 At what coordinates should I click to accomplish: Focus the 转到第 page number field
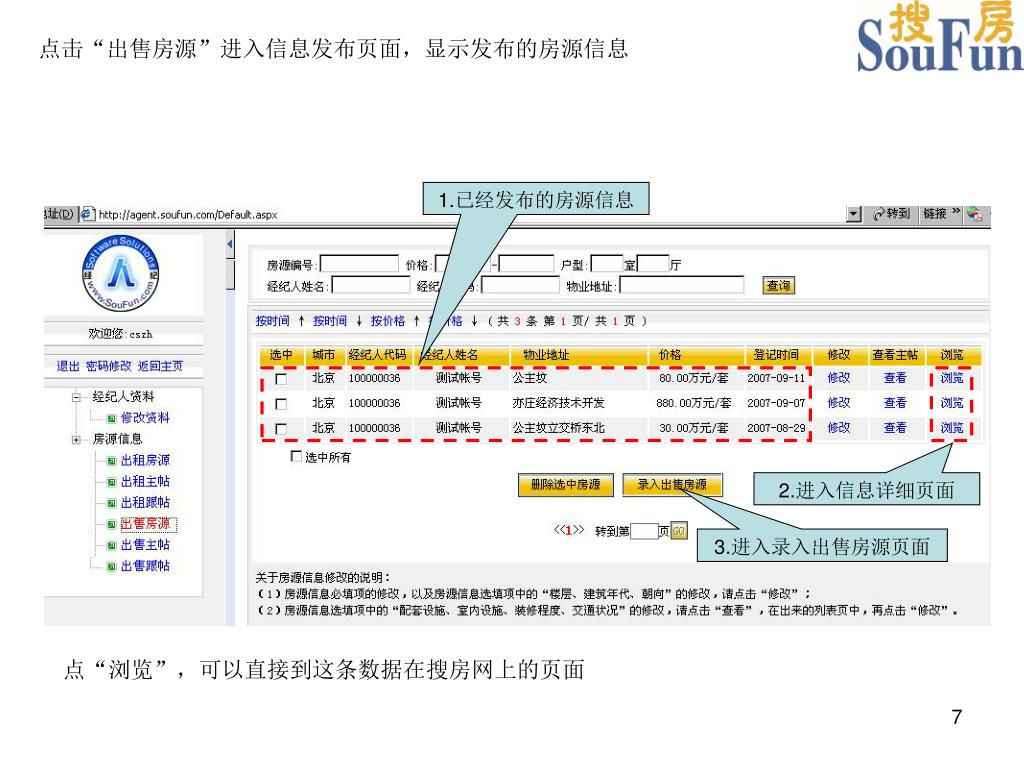coord(644,531)
